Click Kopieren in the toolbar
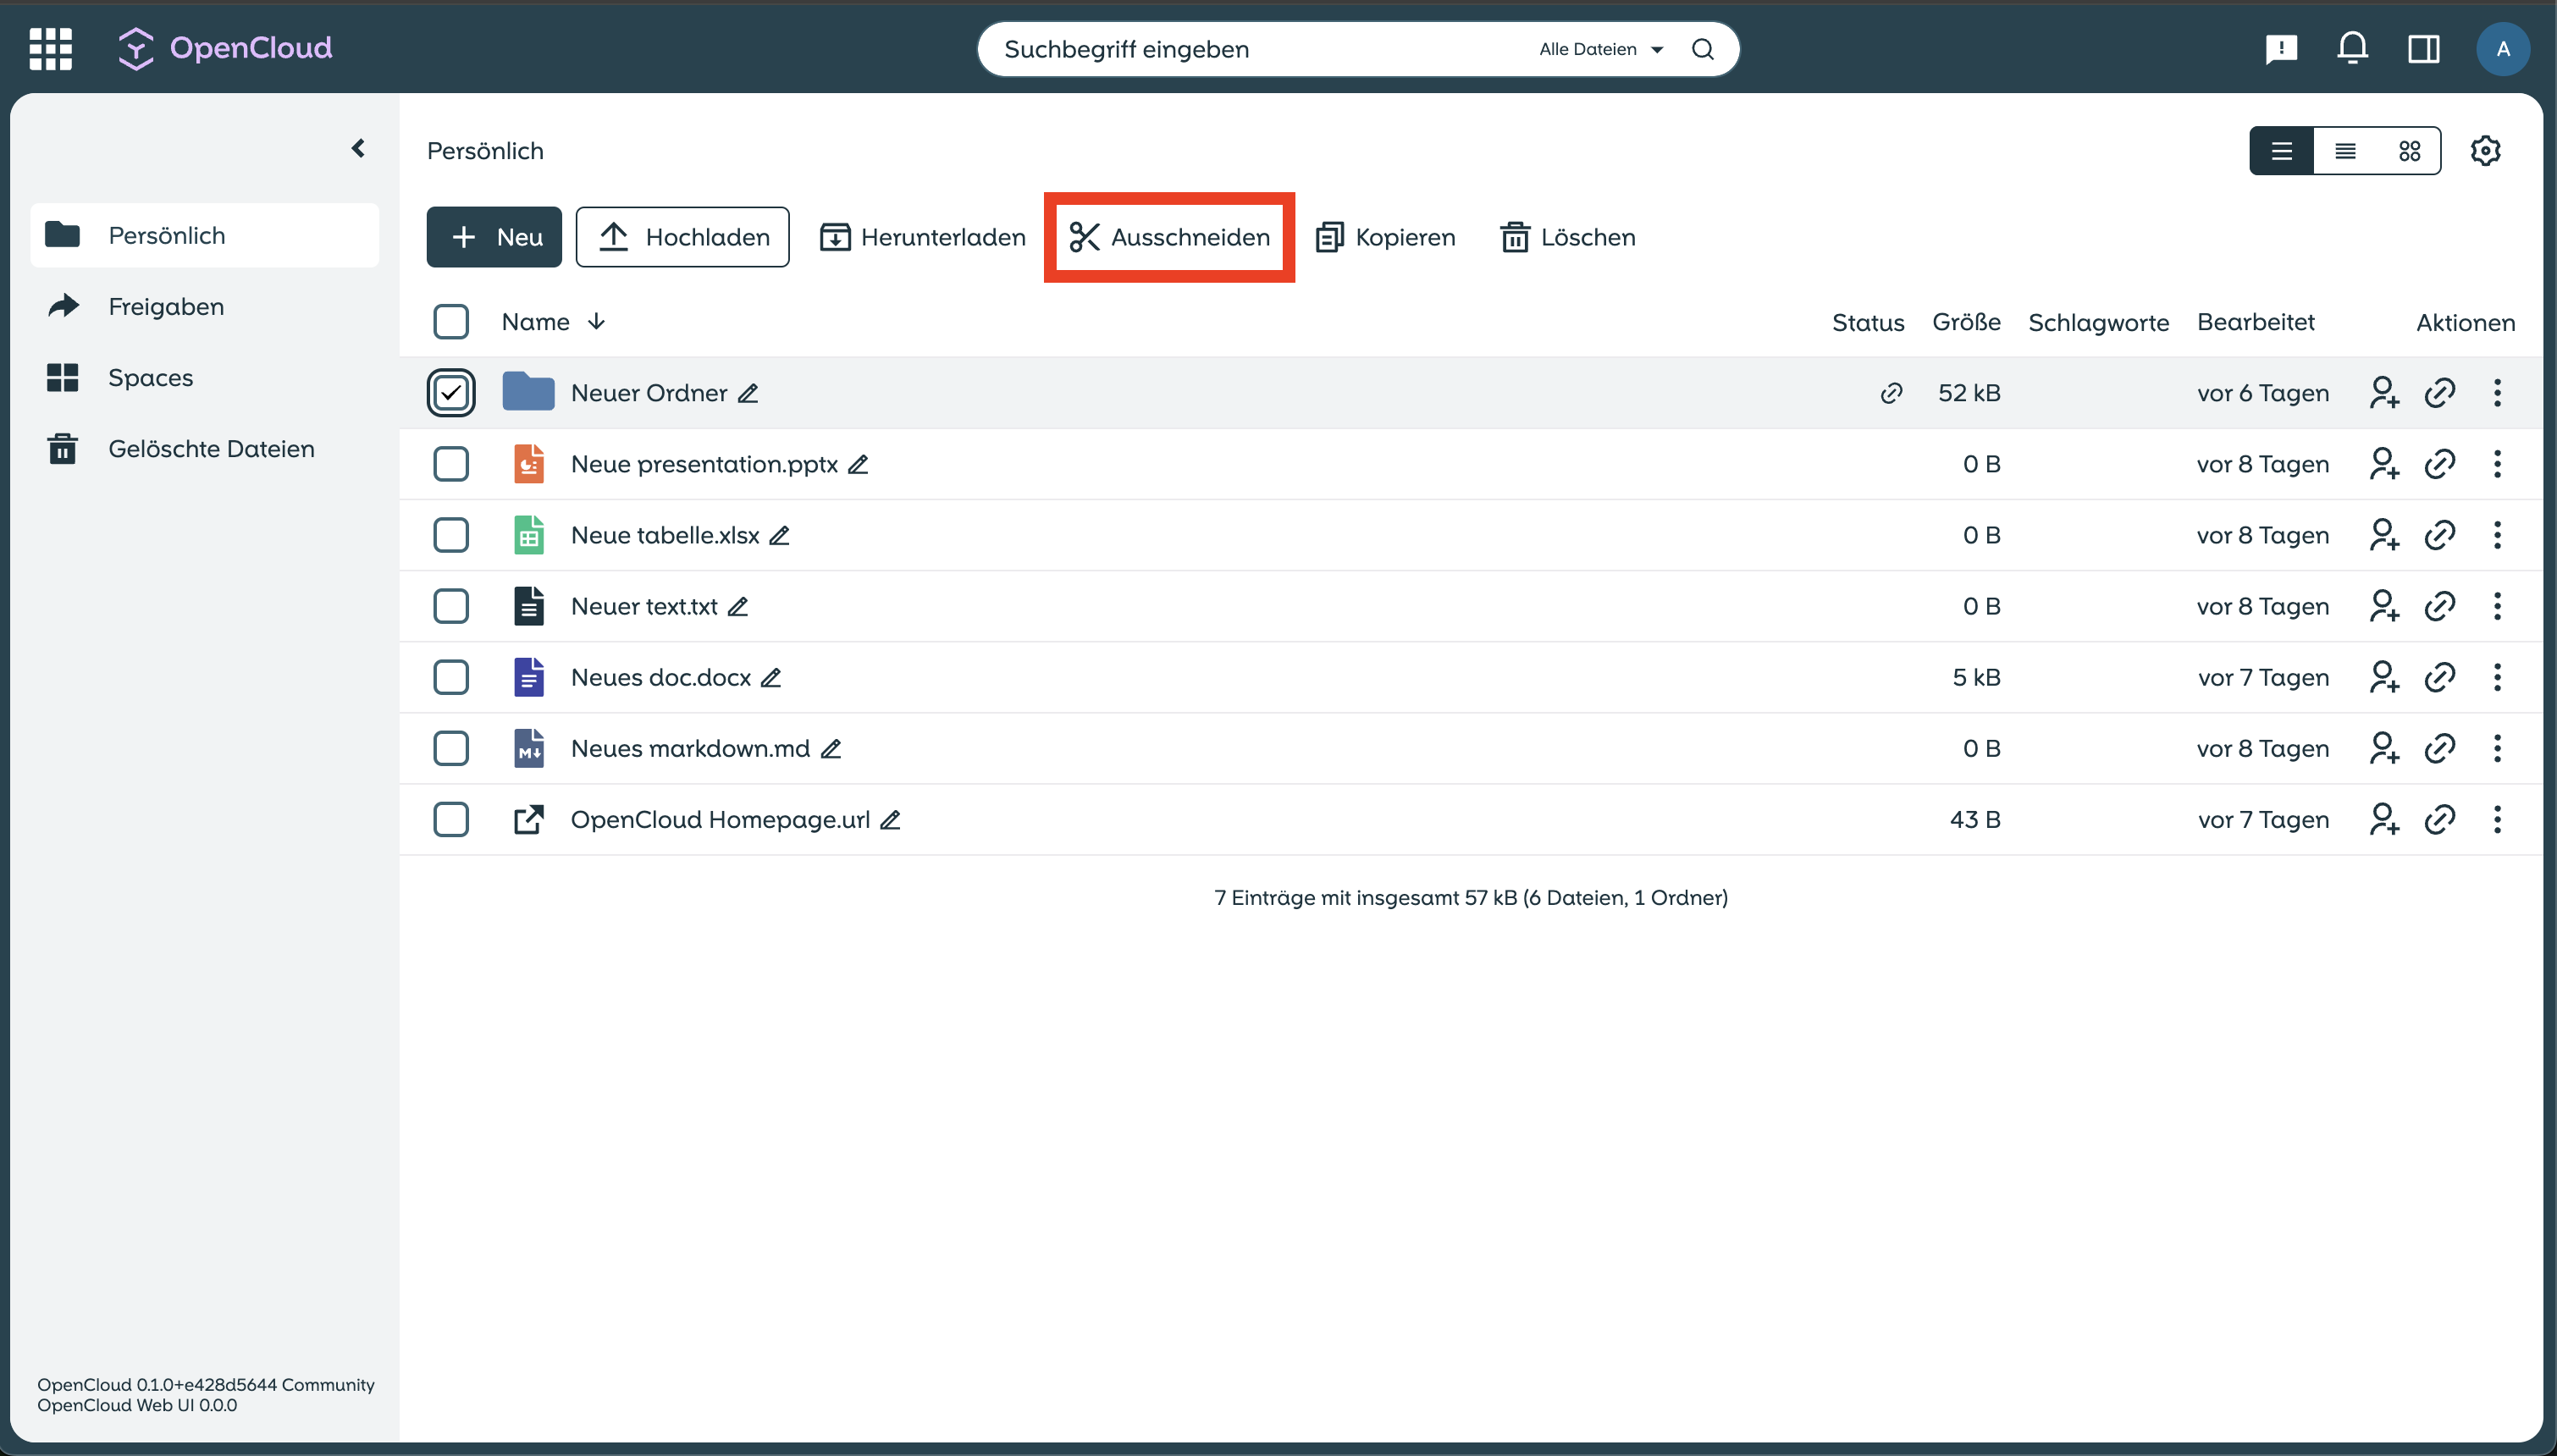The height and width of the screenshot is (1456, 2557). tap(1385, 237)
